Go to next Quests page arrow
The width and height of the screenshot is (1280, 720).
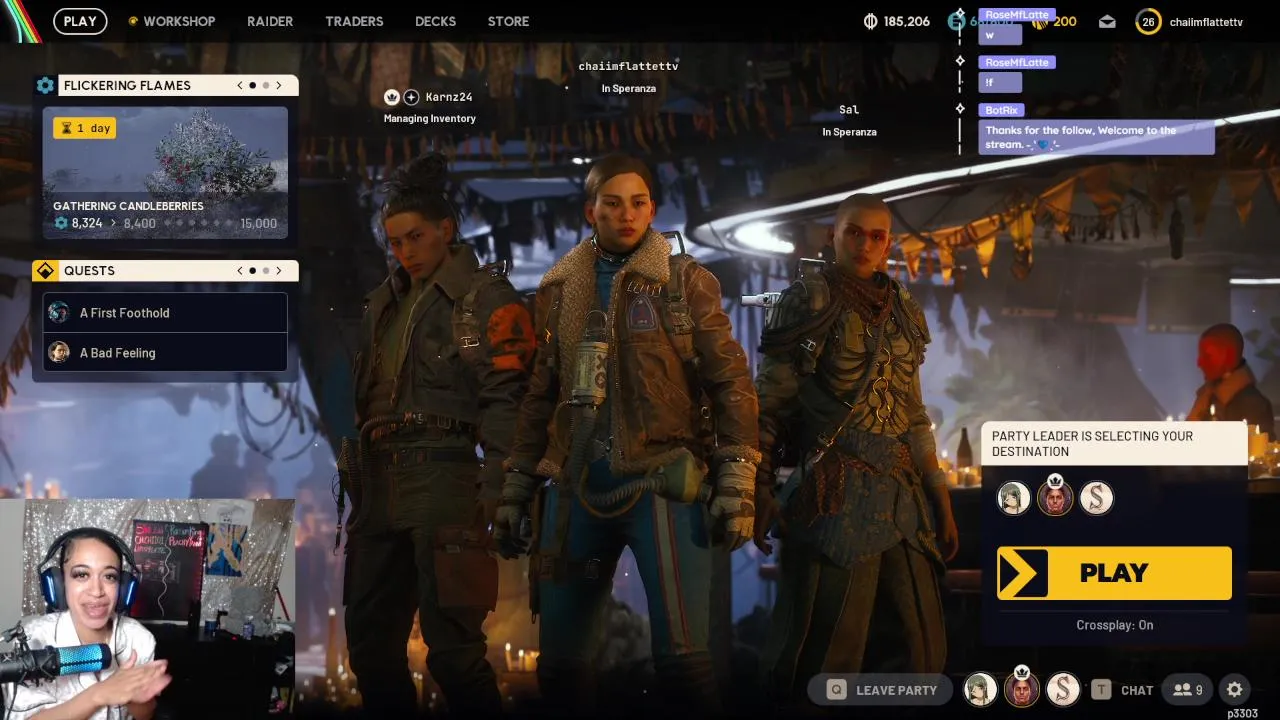click(x=279, y=271)
